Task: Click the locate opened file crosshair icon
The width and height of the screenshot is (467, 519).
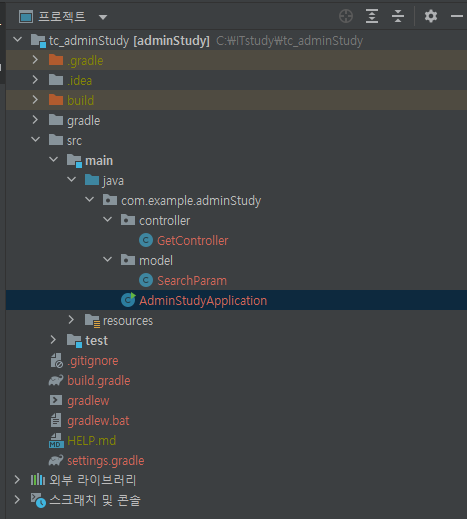Action: [x=346, y=16]
